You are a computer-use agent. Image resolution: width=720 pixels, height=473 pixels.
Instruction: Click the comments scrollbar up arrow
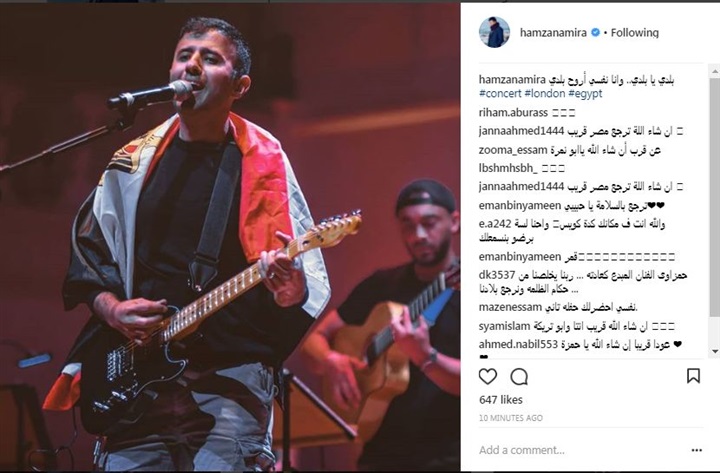(715, 71)
